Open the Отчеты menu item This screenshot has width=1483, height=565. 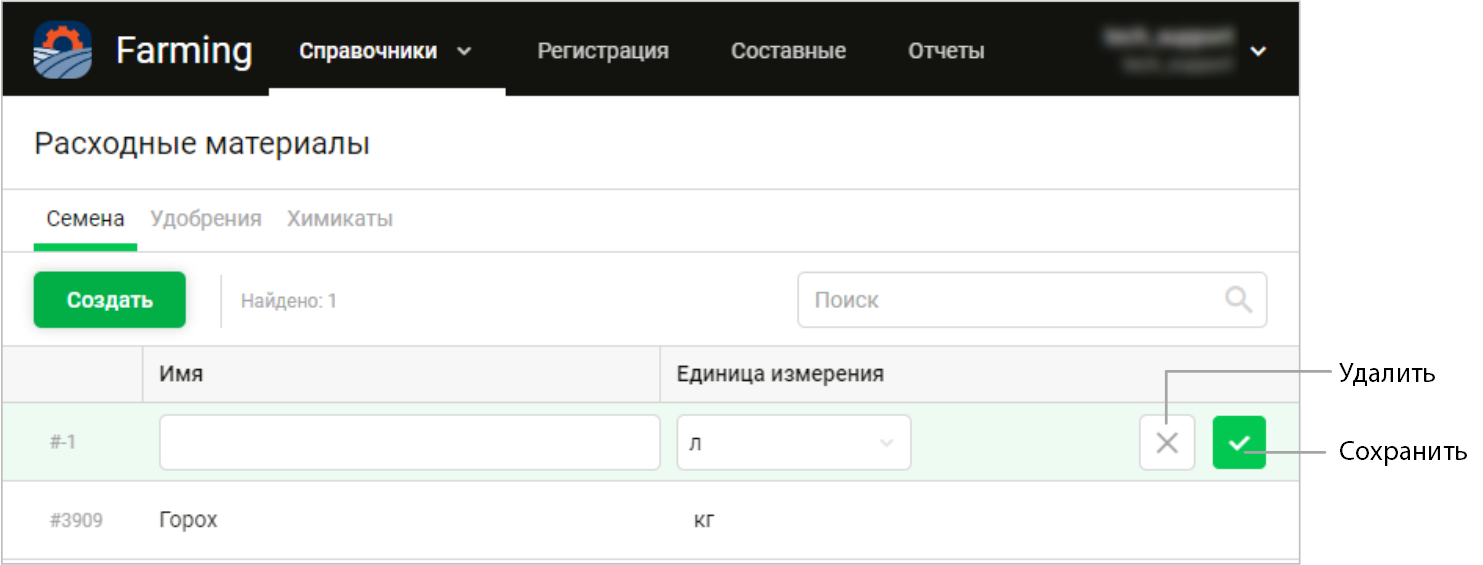pos(946,51)
